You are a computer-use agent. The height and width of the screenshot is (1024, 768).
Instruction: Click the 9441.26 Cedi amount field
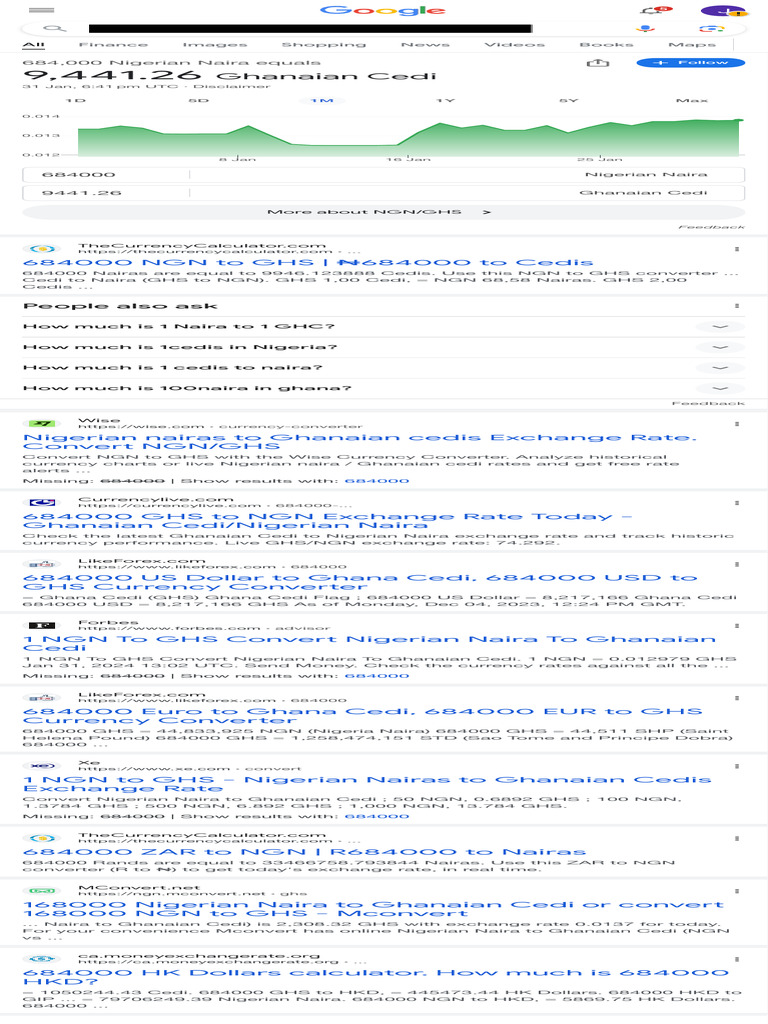coord(106,193)
